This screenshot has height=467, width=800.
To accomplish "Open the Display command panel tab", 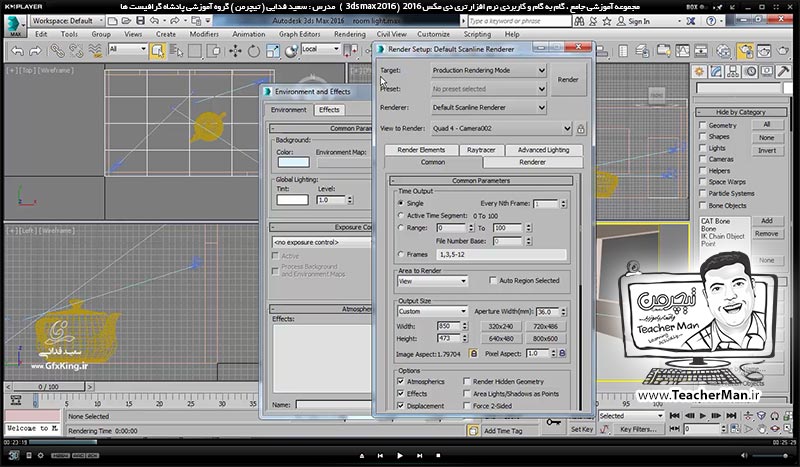I will point(767,72).
